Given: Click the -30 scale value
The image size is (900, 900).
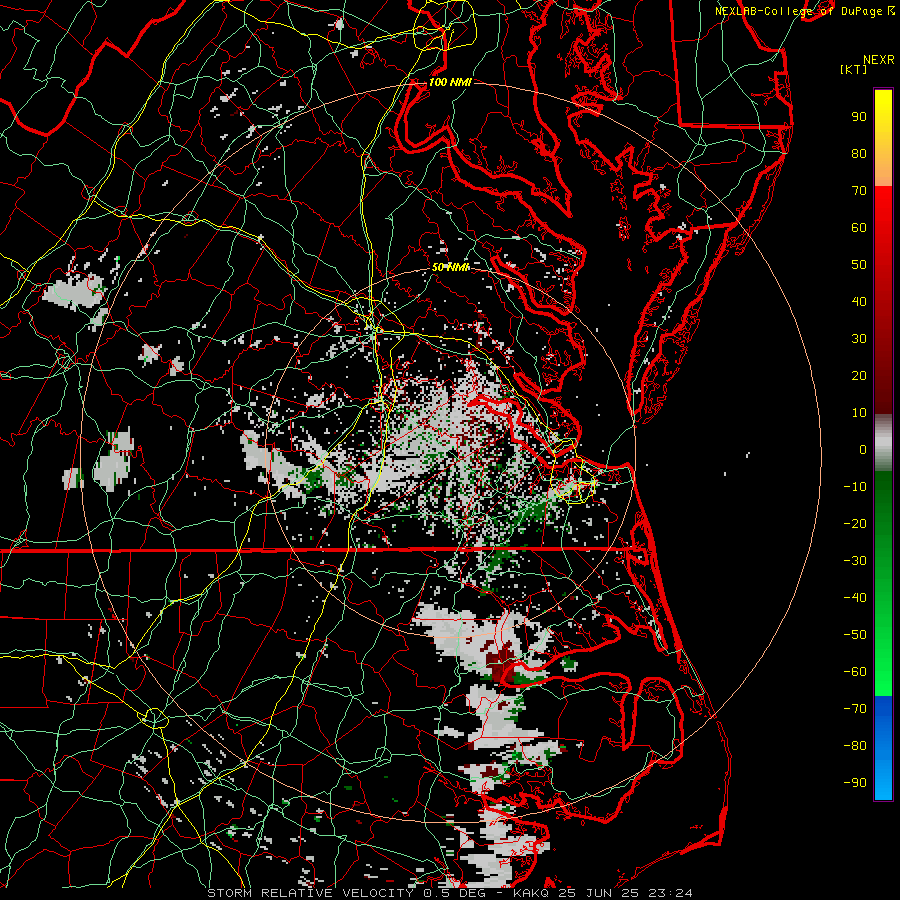Looking at the screenshot, I should [855, 561].
